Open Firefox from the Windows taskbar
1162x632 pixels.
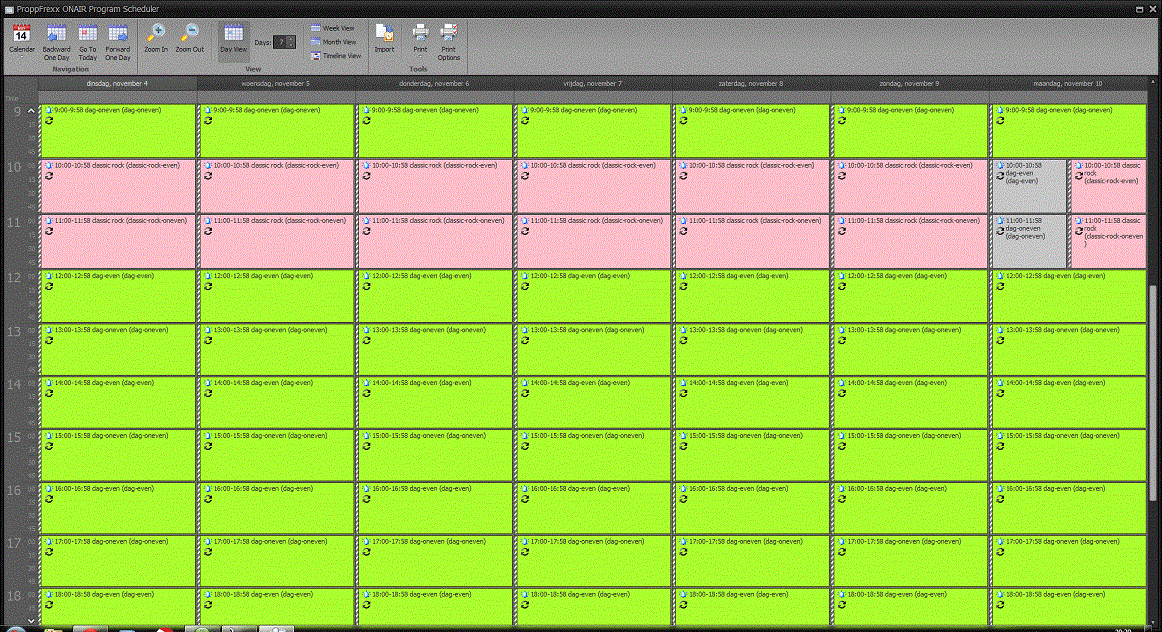tap(90, 628)
